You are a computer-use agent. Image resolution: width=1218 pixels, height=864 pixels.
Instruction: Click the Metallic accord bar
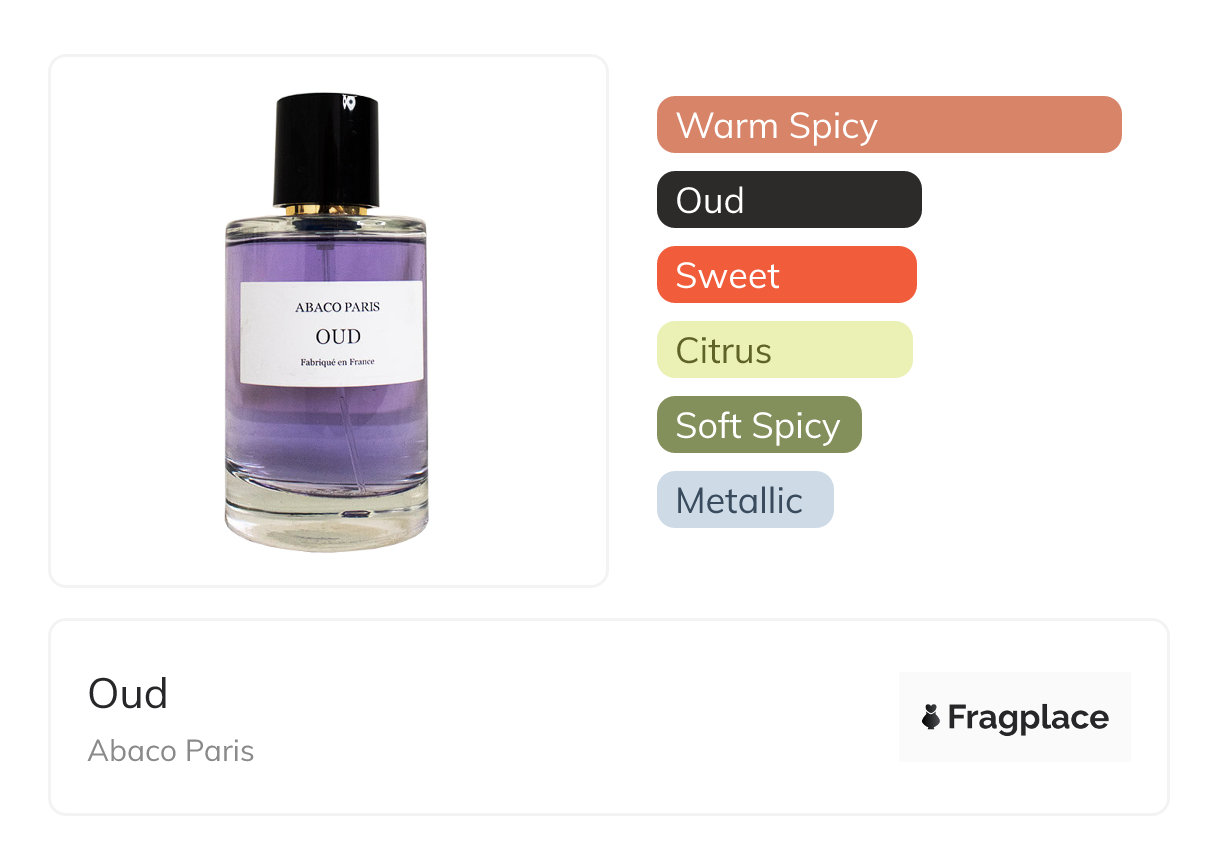(x=745, y=500)
